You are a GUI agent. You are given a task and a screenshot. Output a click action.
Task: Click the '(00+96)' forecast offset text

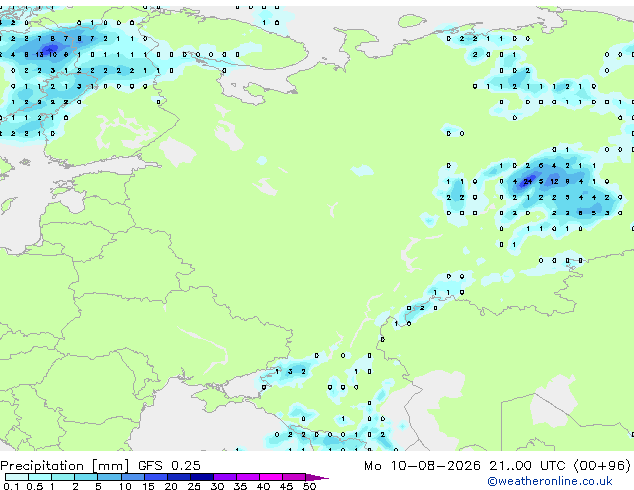602,466
